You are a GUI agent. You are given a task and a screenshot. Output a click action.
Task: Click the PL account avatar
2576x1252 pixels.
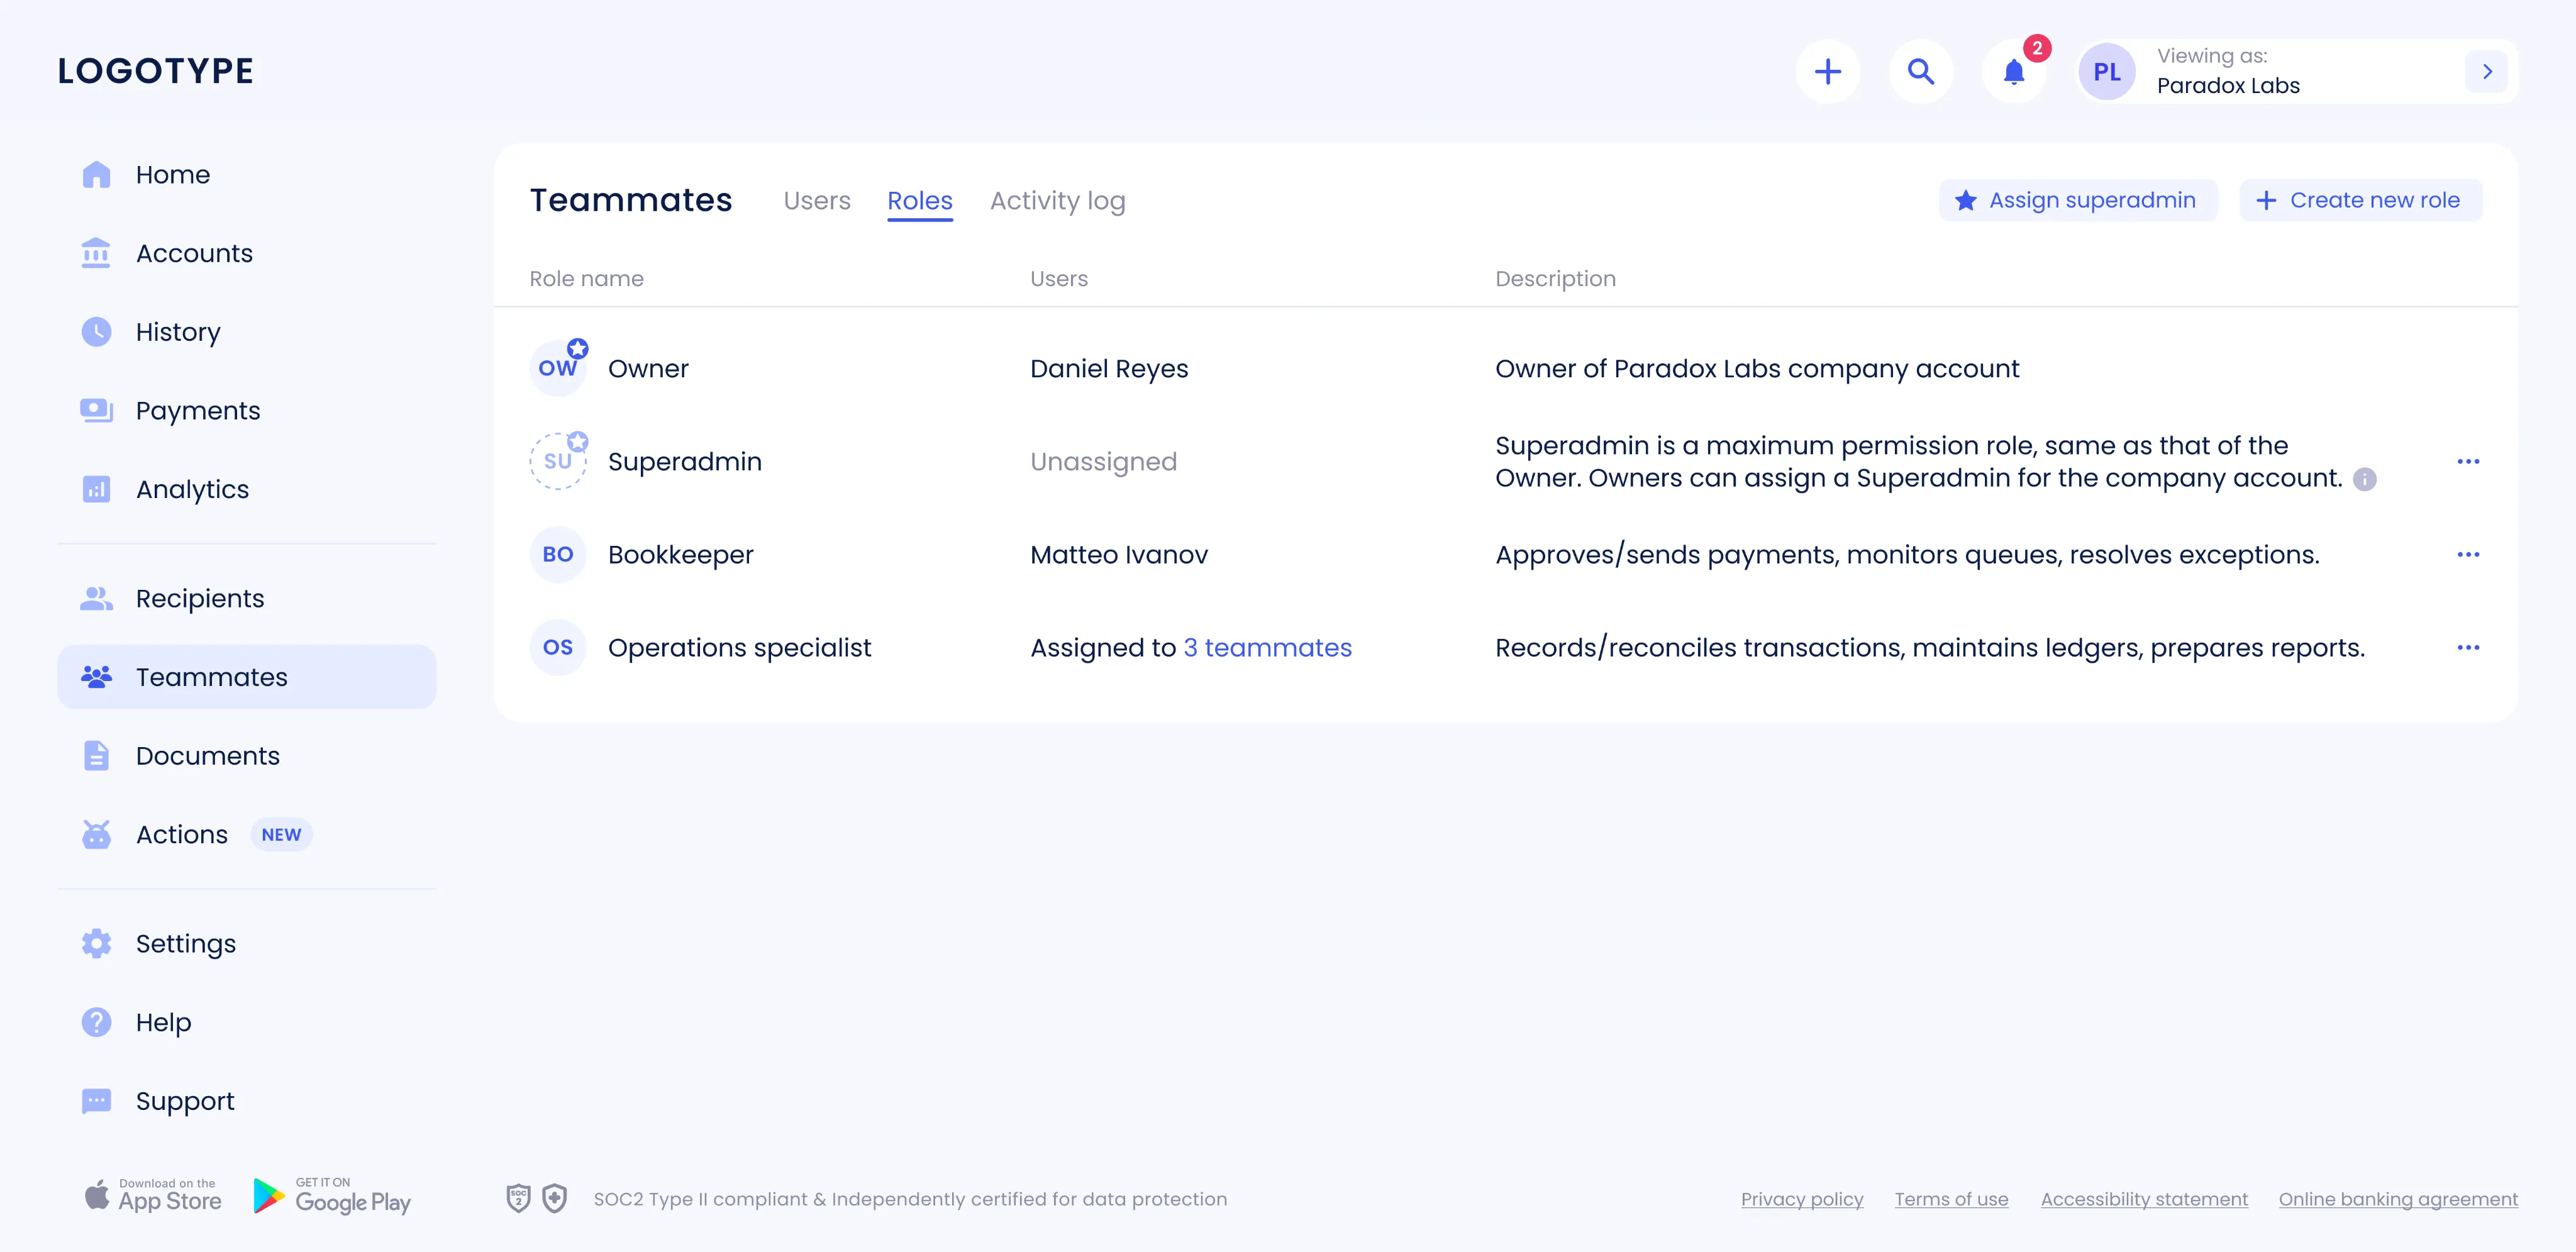[2106, 72]
